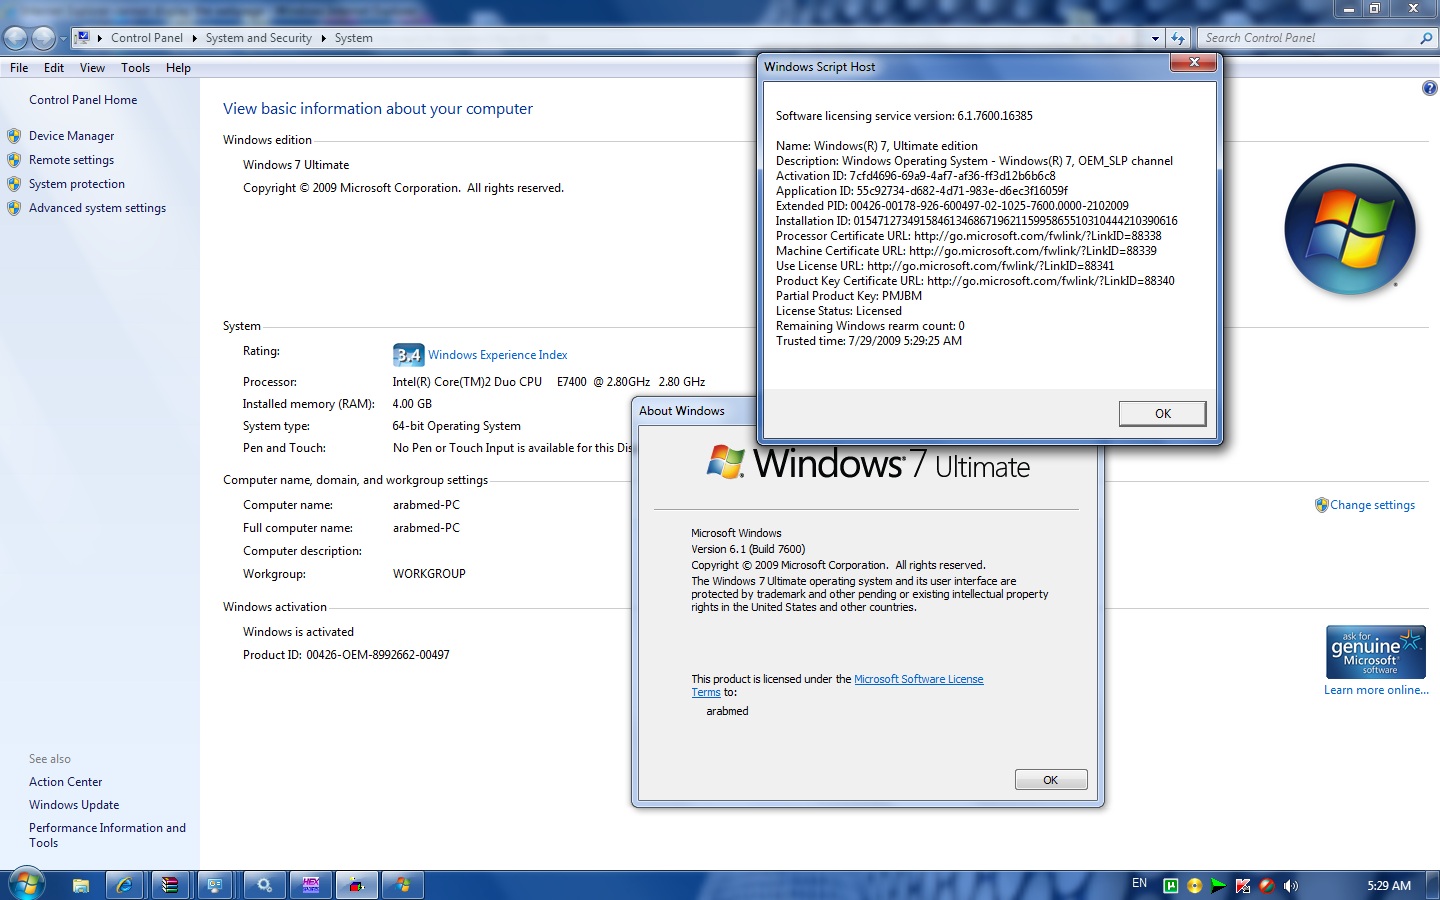
Task: Open Kaspersky from the system tray
Action: (1243, 884)
